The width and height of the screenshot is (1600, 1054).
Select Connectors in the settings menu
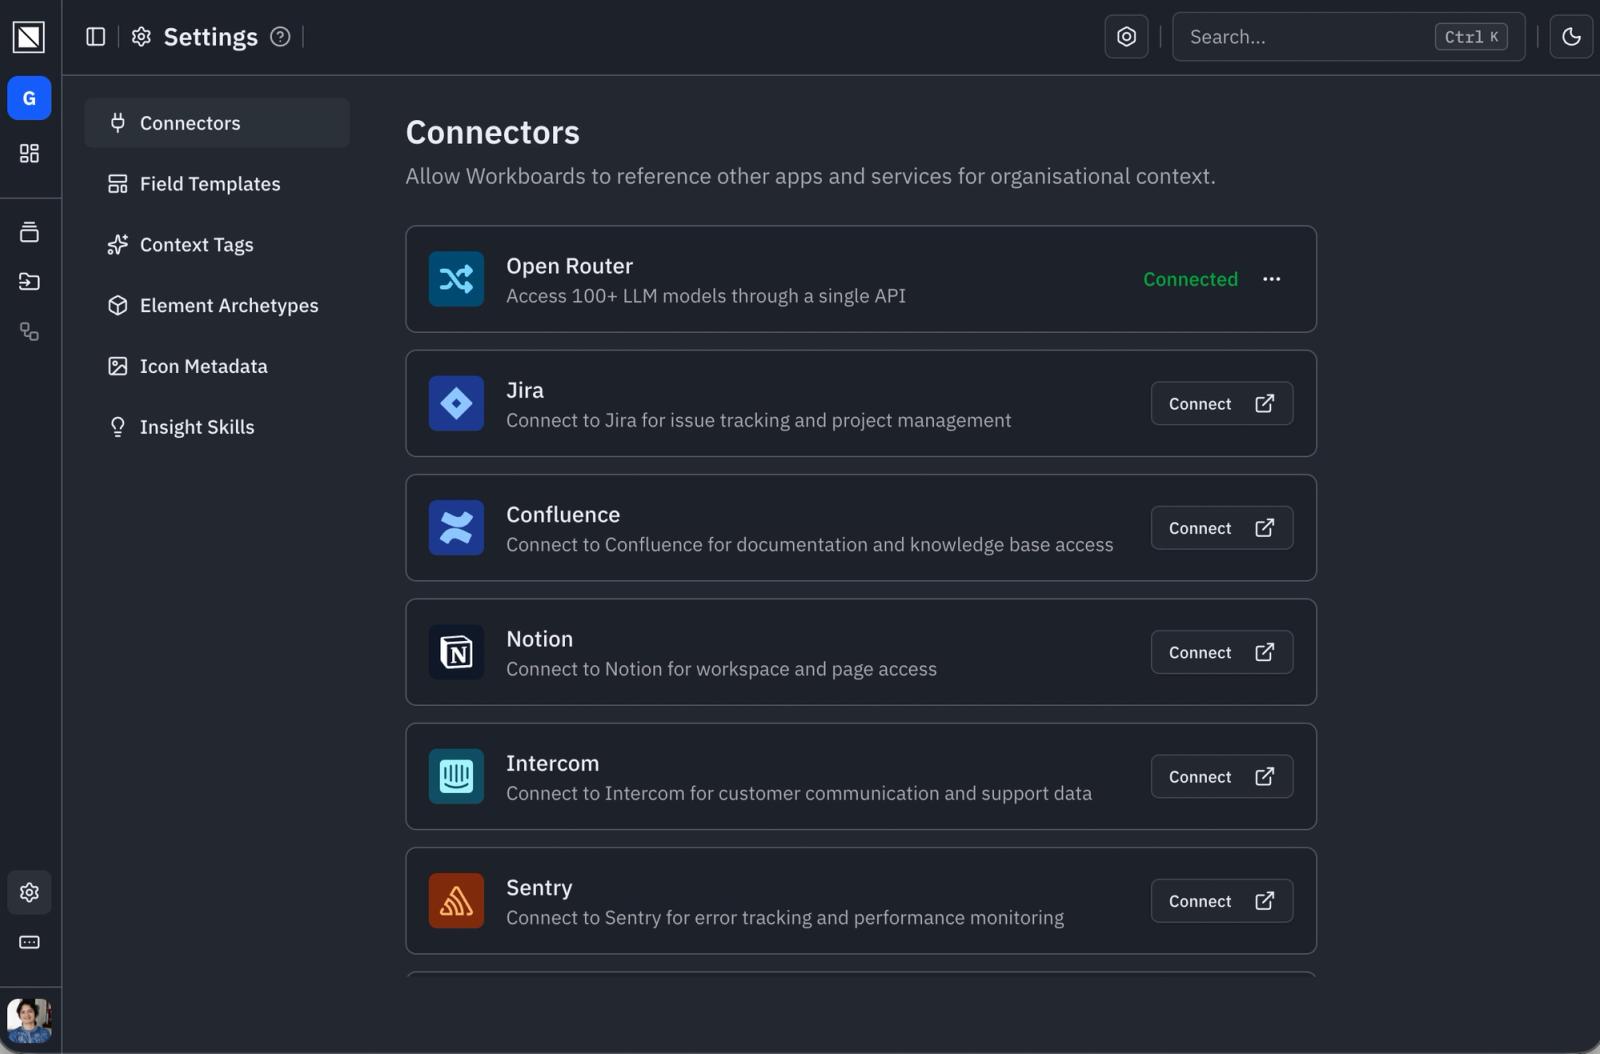click(217, 123)
